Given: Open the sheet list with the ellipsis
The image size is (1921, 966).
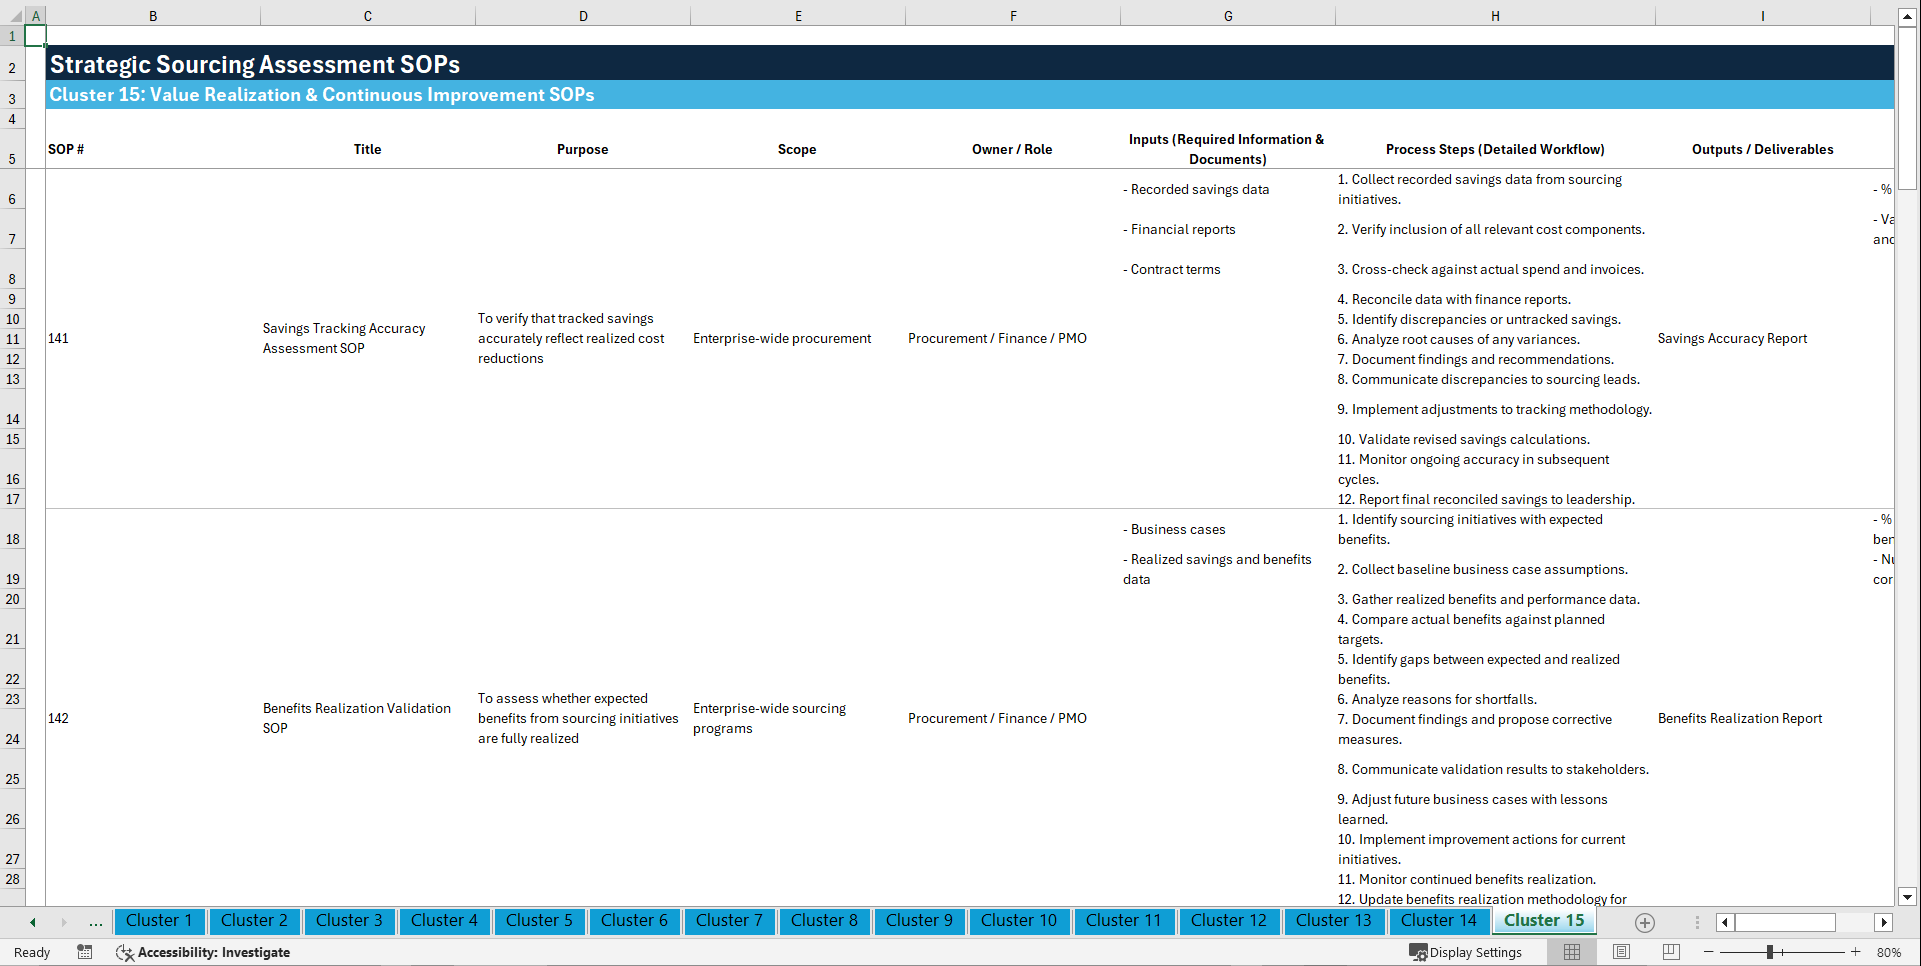Looking at the screenshot, I should coord(95,922).
